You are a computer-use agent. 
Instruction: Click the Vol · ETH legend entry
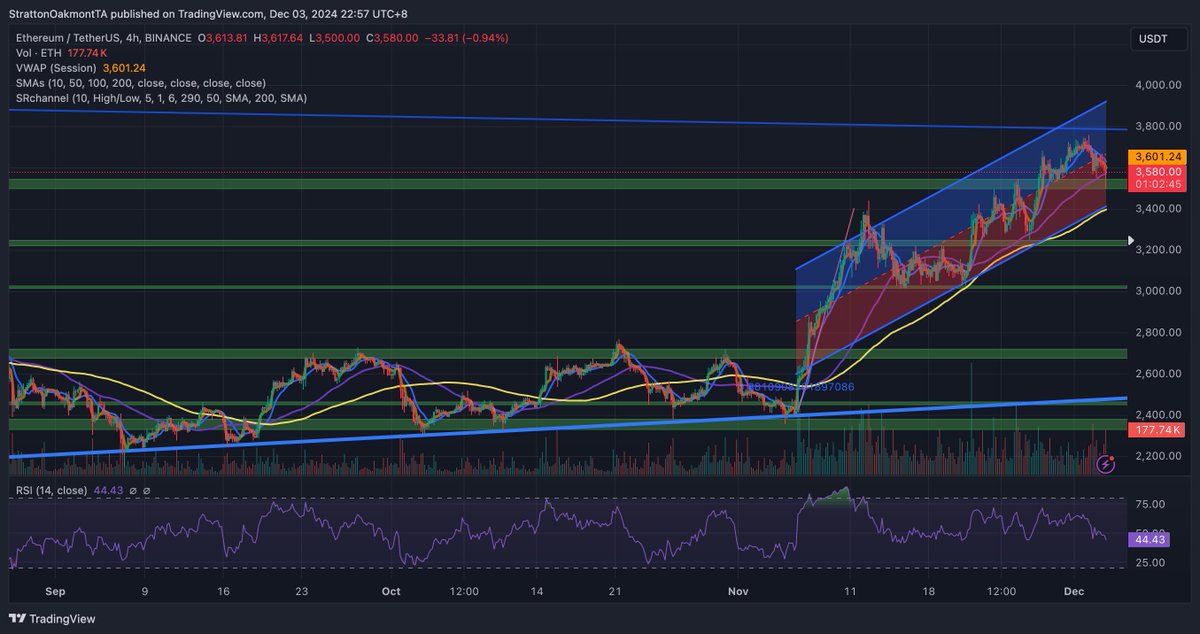coord(40,53)
